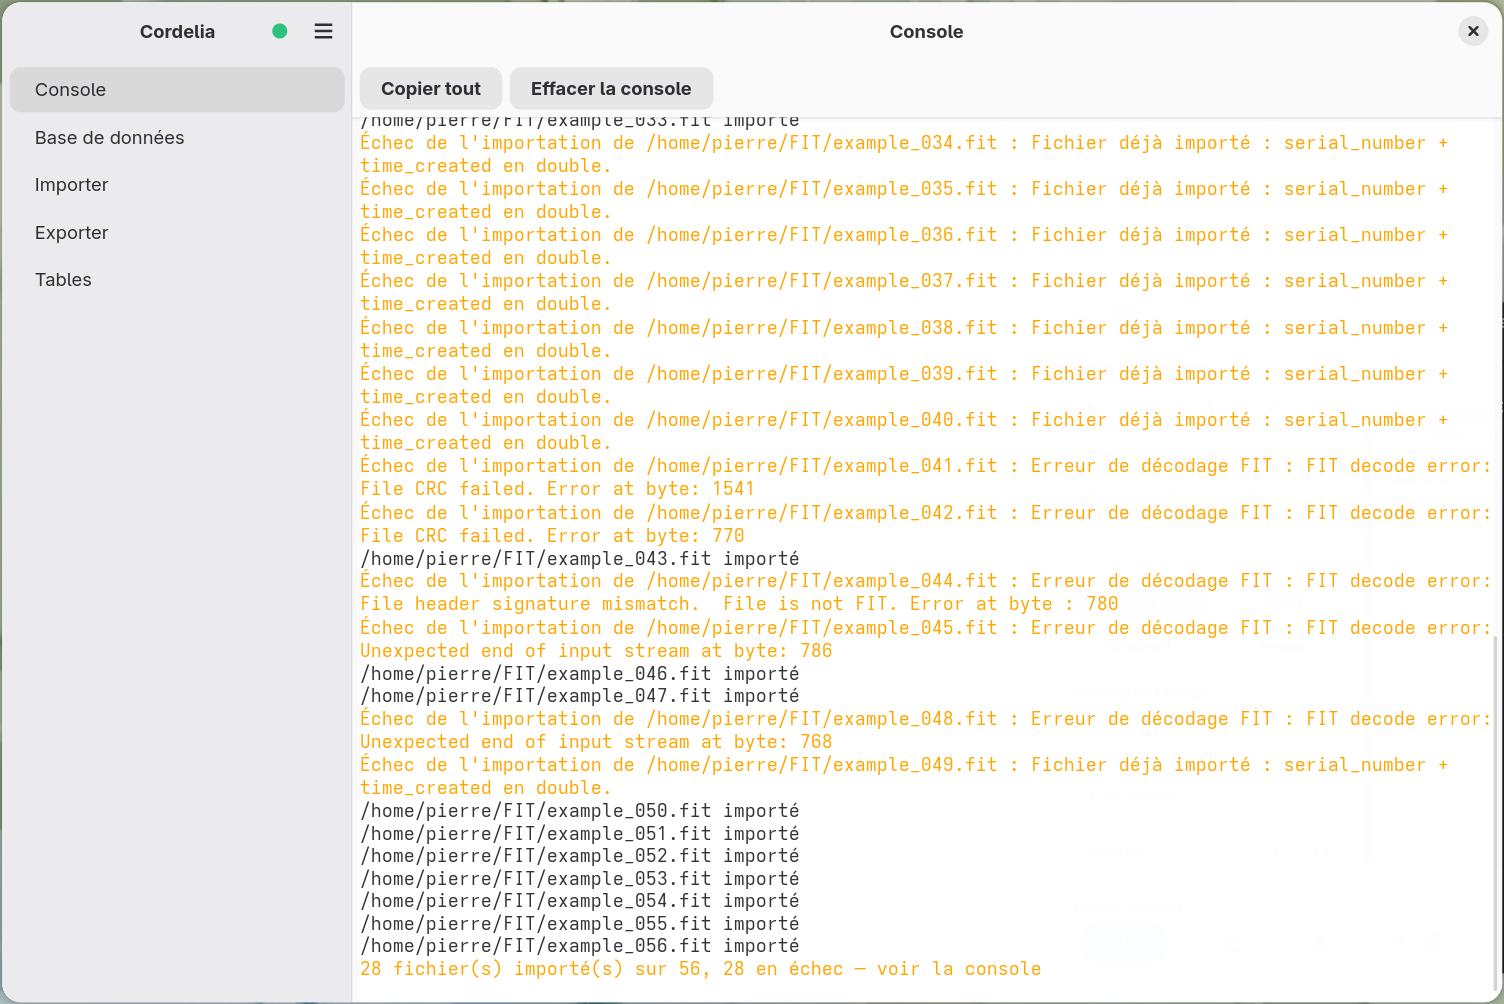
Task: Click the example_037.fit duplicate error line
Action: pos(904,292)
